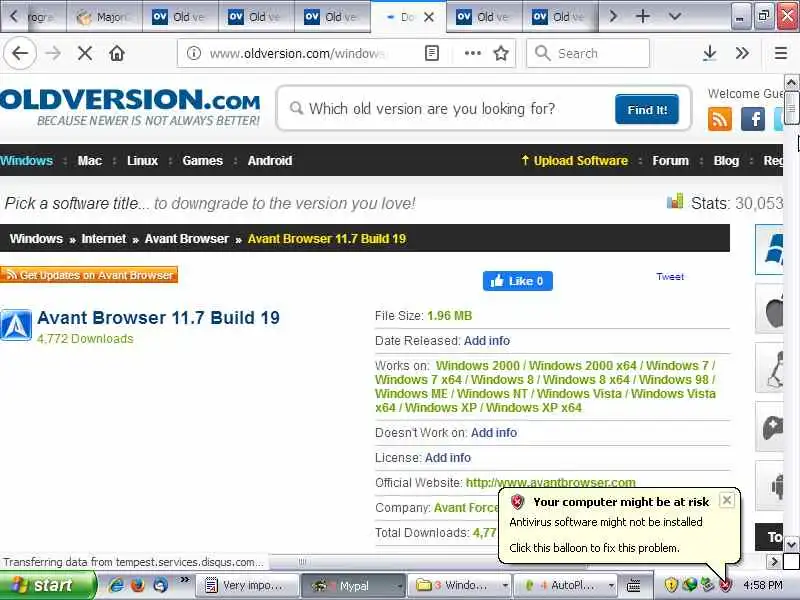Click the address bar URL field
This screenshot has height=600, width=800.
pyautogui.click(x=297, y=53)
